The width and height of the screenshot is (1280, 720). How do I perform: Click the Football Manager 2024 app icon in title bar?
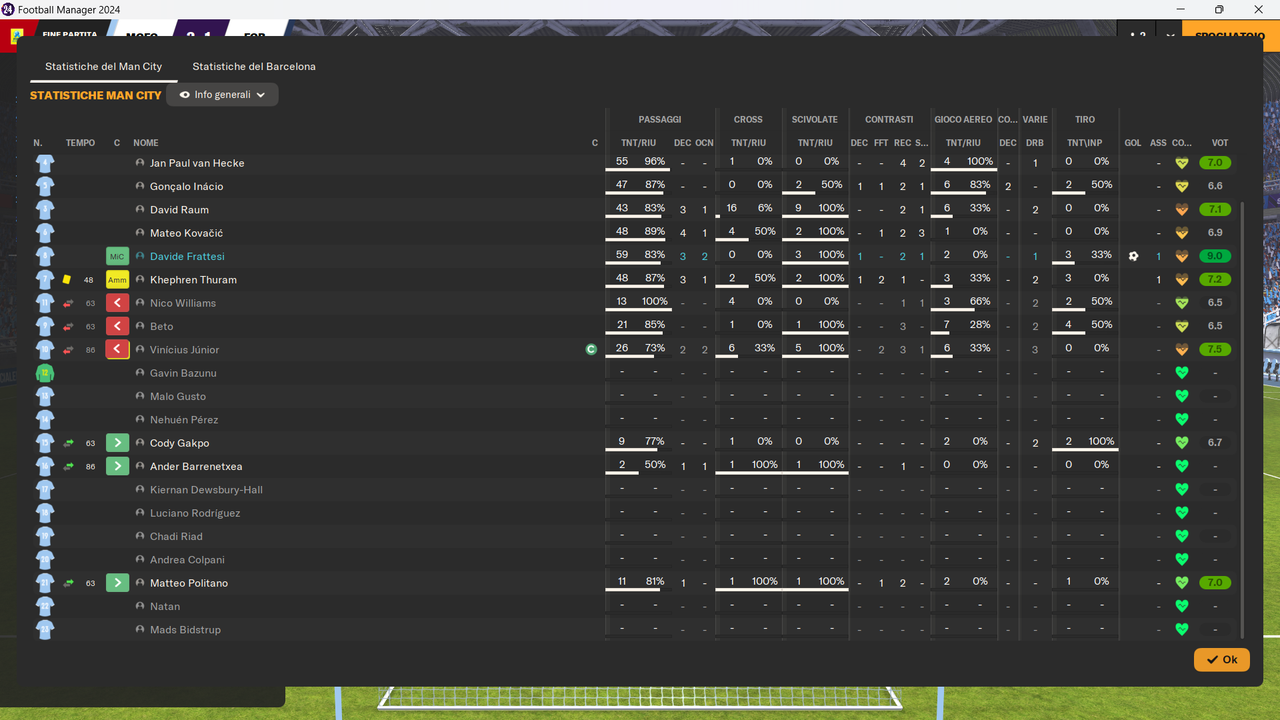(8, 9)
